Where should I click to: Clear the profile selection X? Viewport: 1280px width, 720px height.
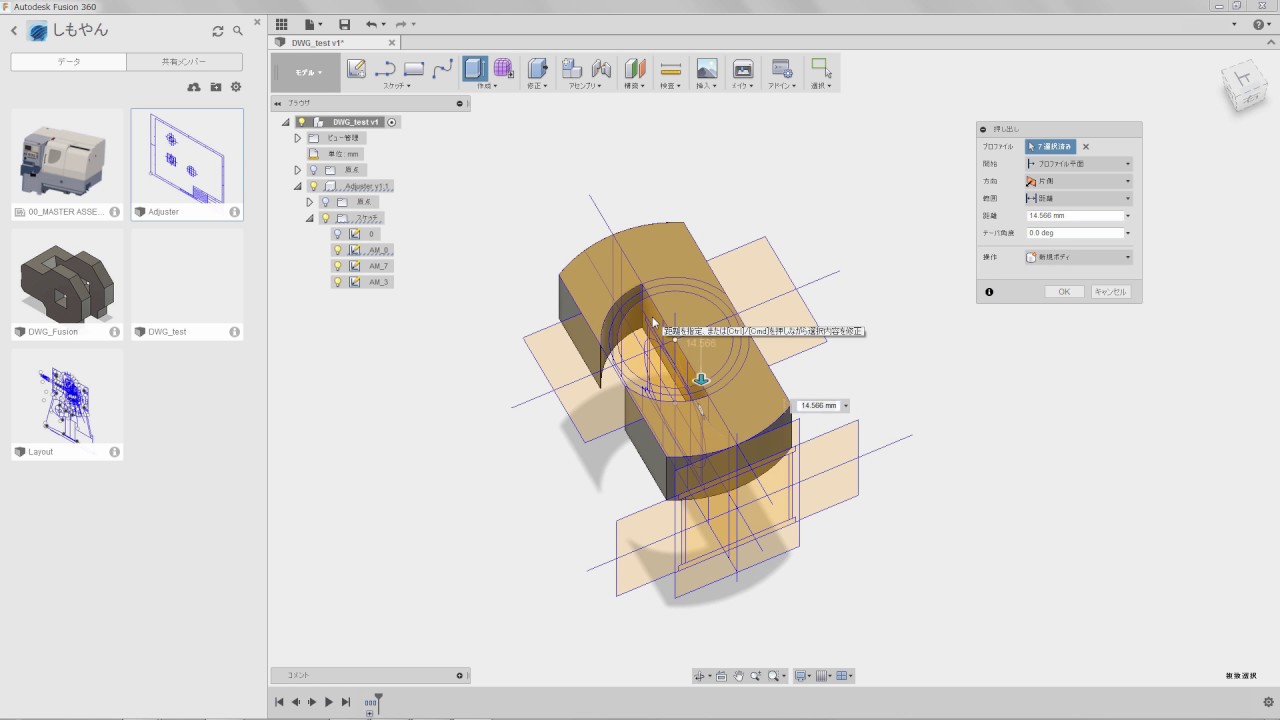tap(1086, 147)
